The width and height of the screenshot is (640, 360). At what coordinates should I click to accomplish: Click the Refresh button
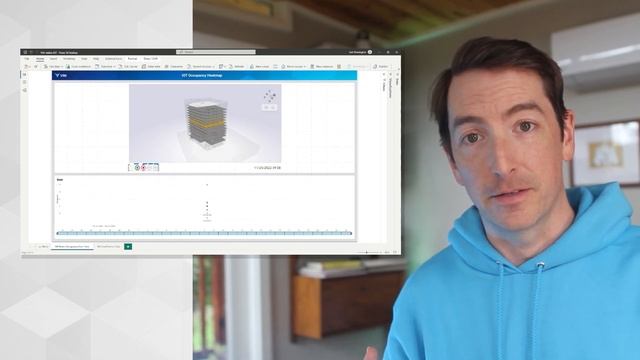(x=237, y=66)
